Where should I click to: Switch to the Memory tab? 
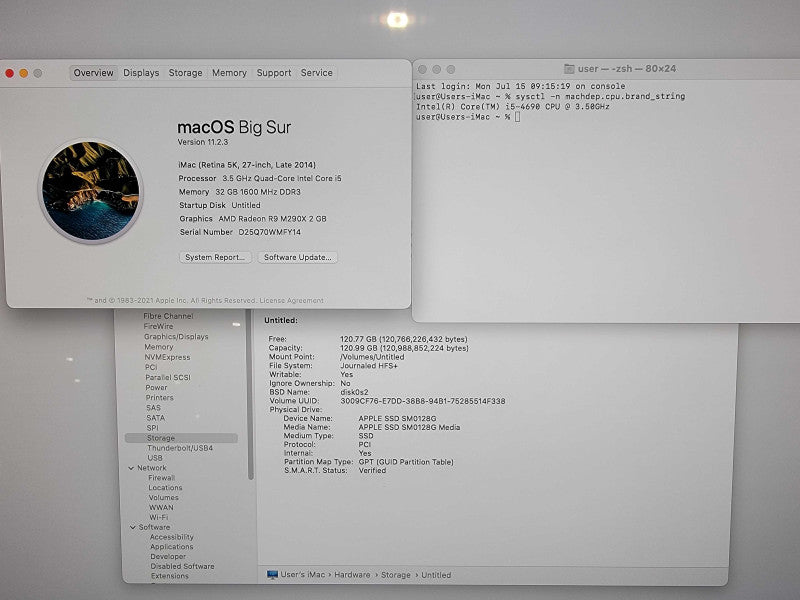pos(229,73)
